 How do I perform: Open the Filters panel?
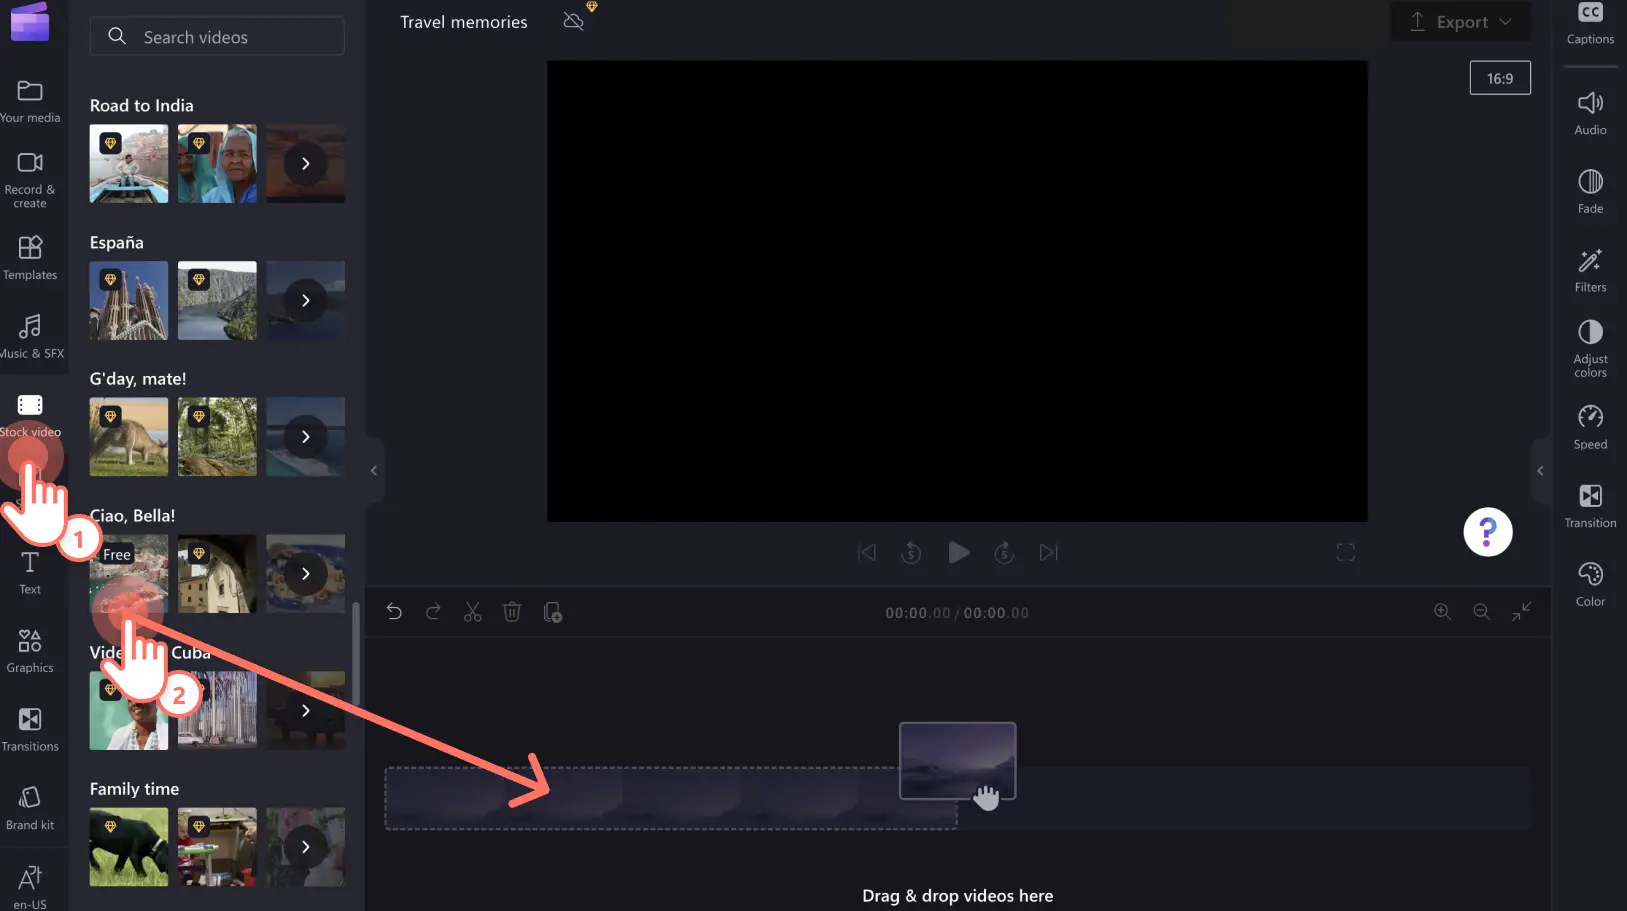1590,270
